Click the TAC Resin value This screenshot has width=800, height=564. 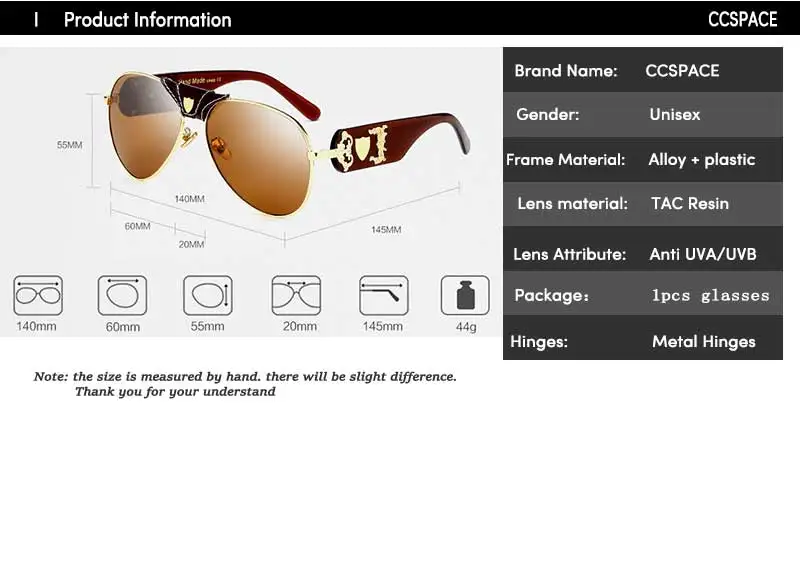[x=690, y=204]
